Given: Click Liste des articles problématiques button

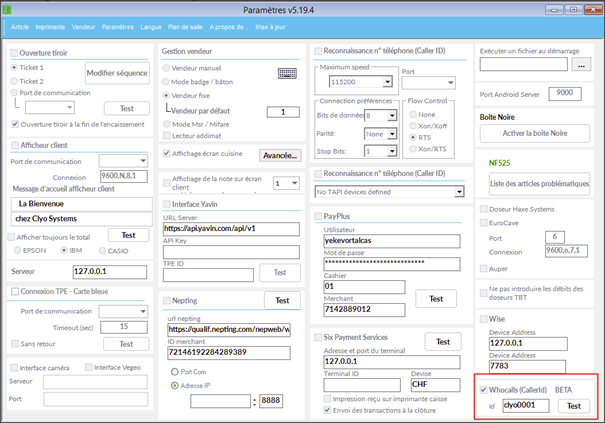Looking at the screenshot, I should point(540,184).
